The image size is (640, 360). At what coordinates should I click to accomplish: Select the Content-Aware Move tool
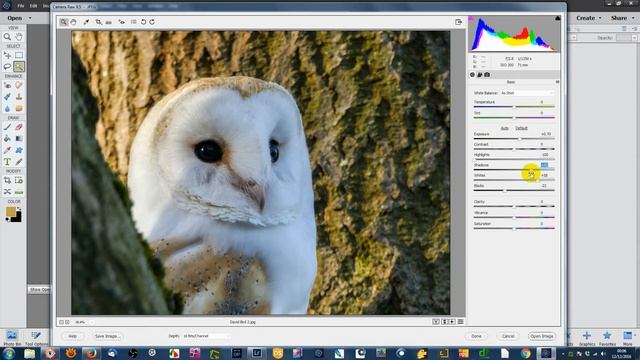point(7,192)
